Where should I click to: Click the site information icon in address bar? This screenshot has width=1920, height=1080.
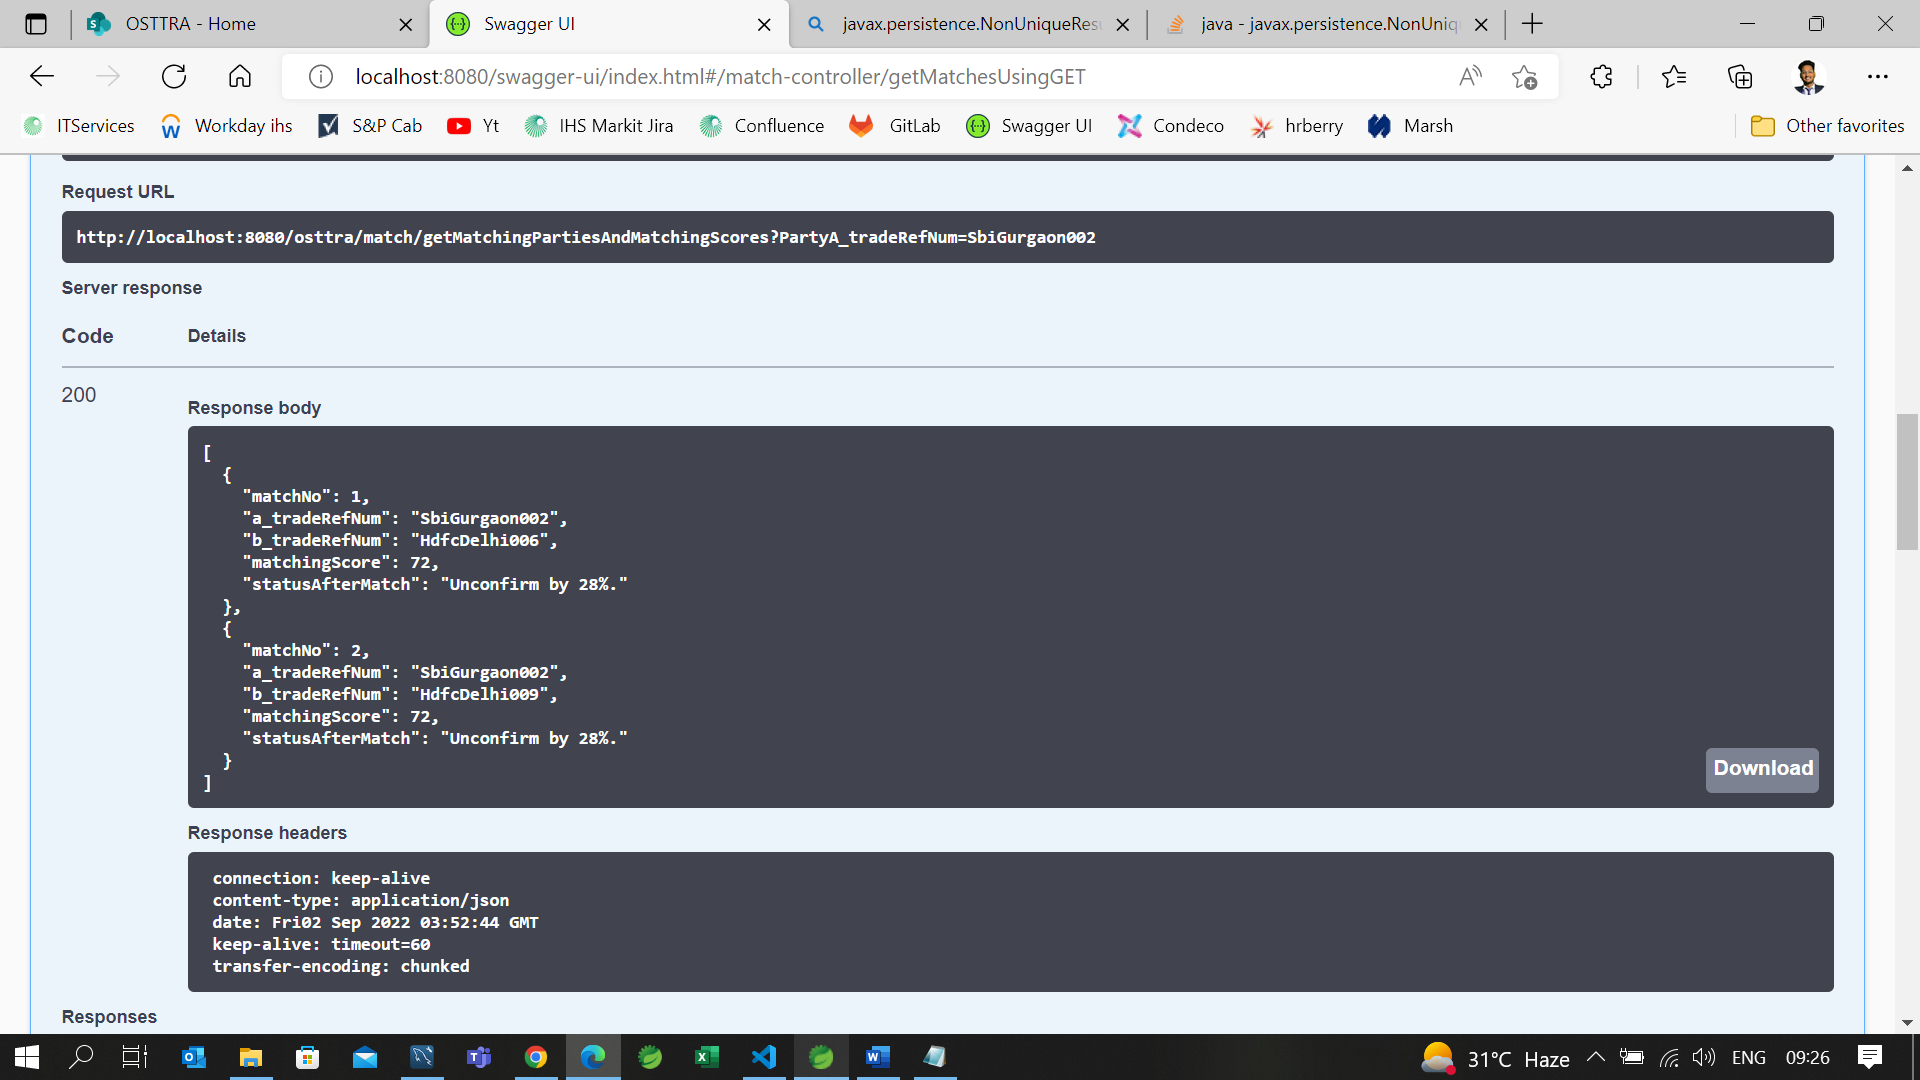[x=320, y=76]
